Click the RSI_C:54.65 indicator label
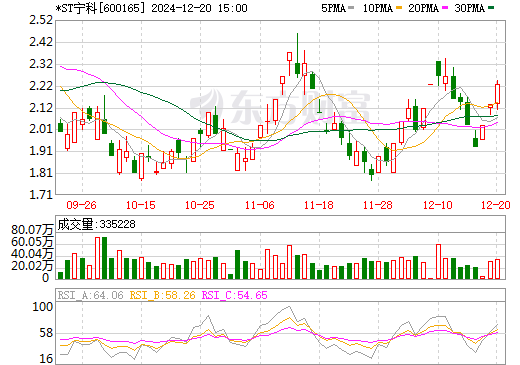The image size is (520, 365). (235, 295)
